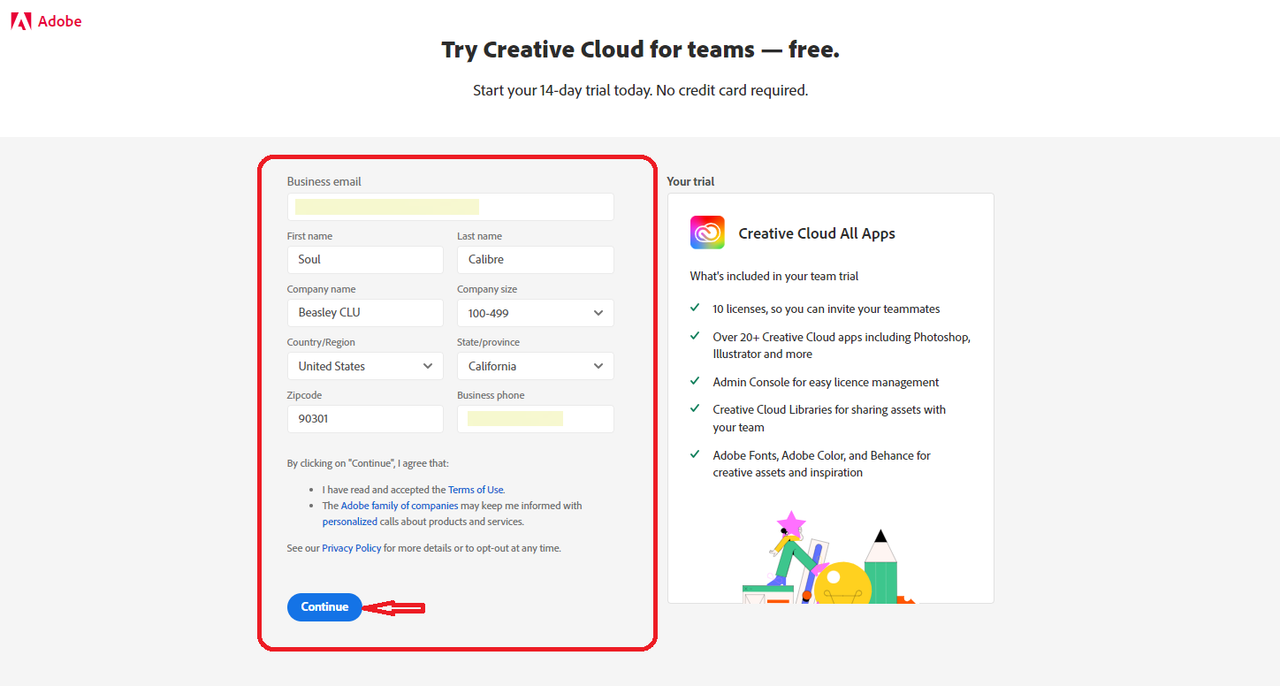Image resolution: width=1280 pixels, height=686 pixels.
Task: Open the Country/Region dropdown showing United States
Action: pos(365,366)
